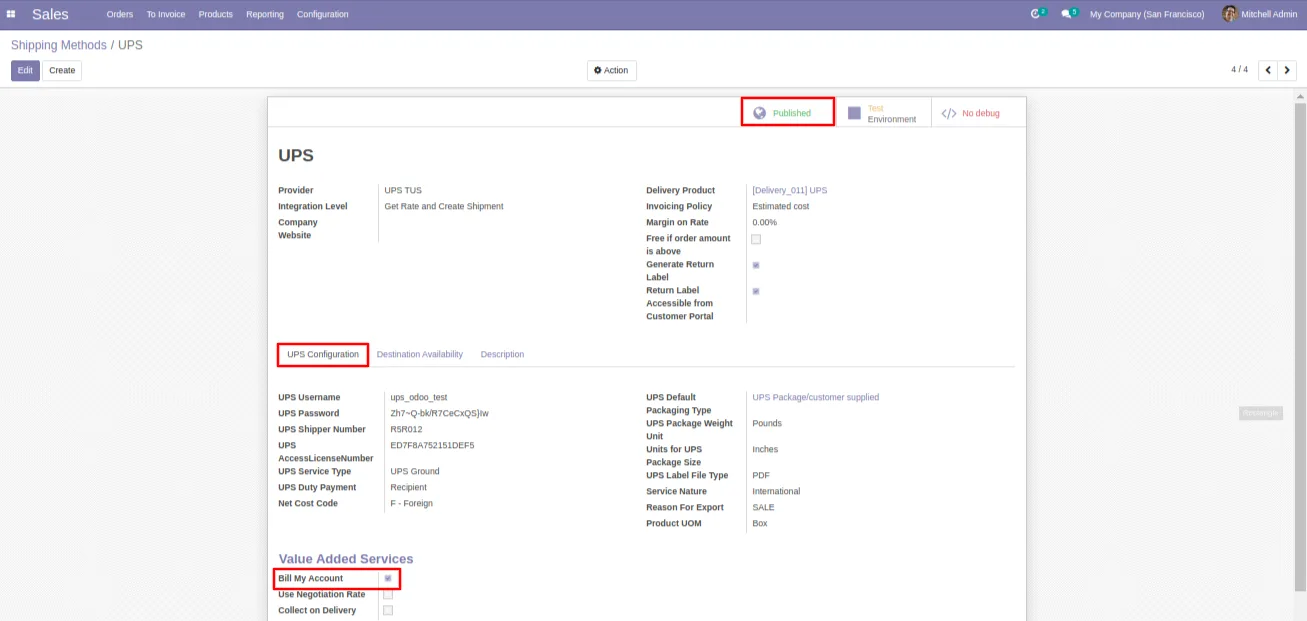Click the Test Environment label

pos(892,114)
